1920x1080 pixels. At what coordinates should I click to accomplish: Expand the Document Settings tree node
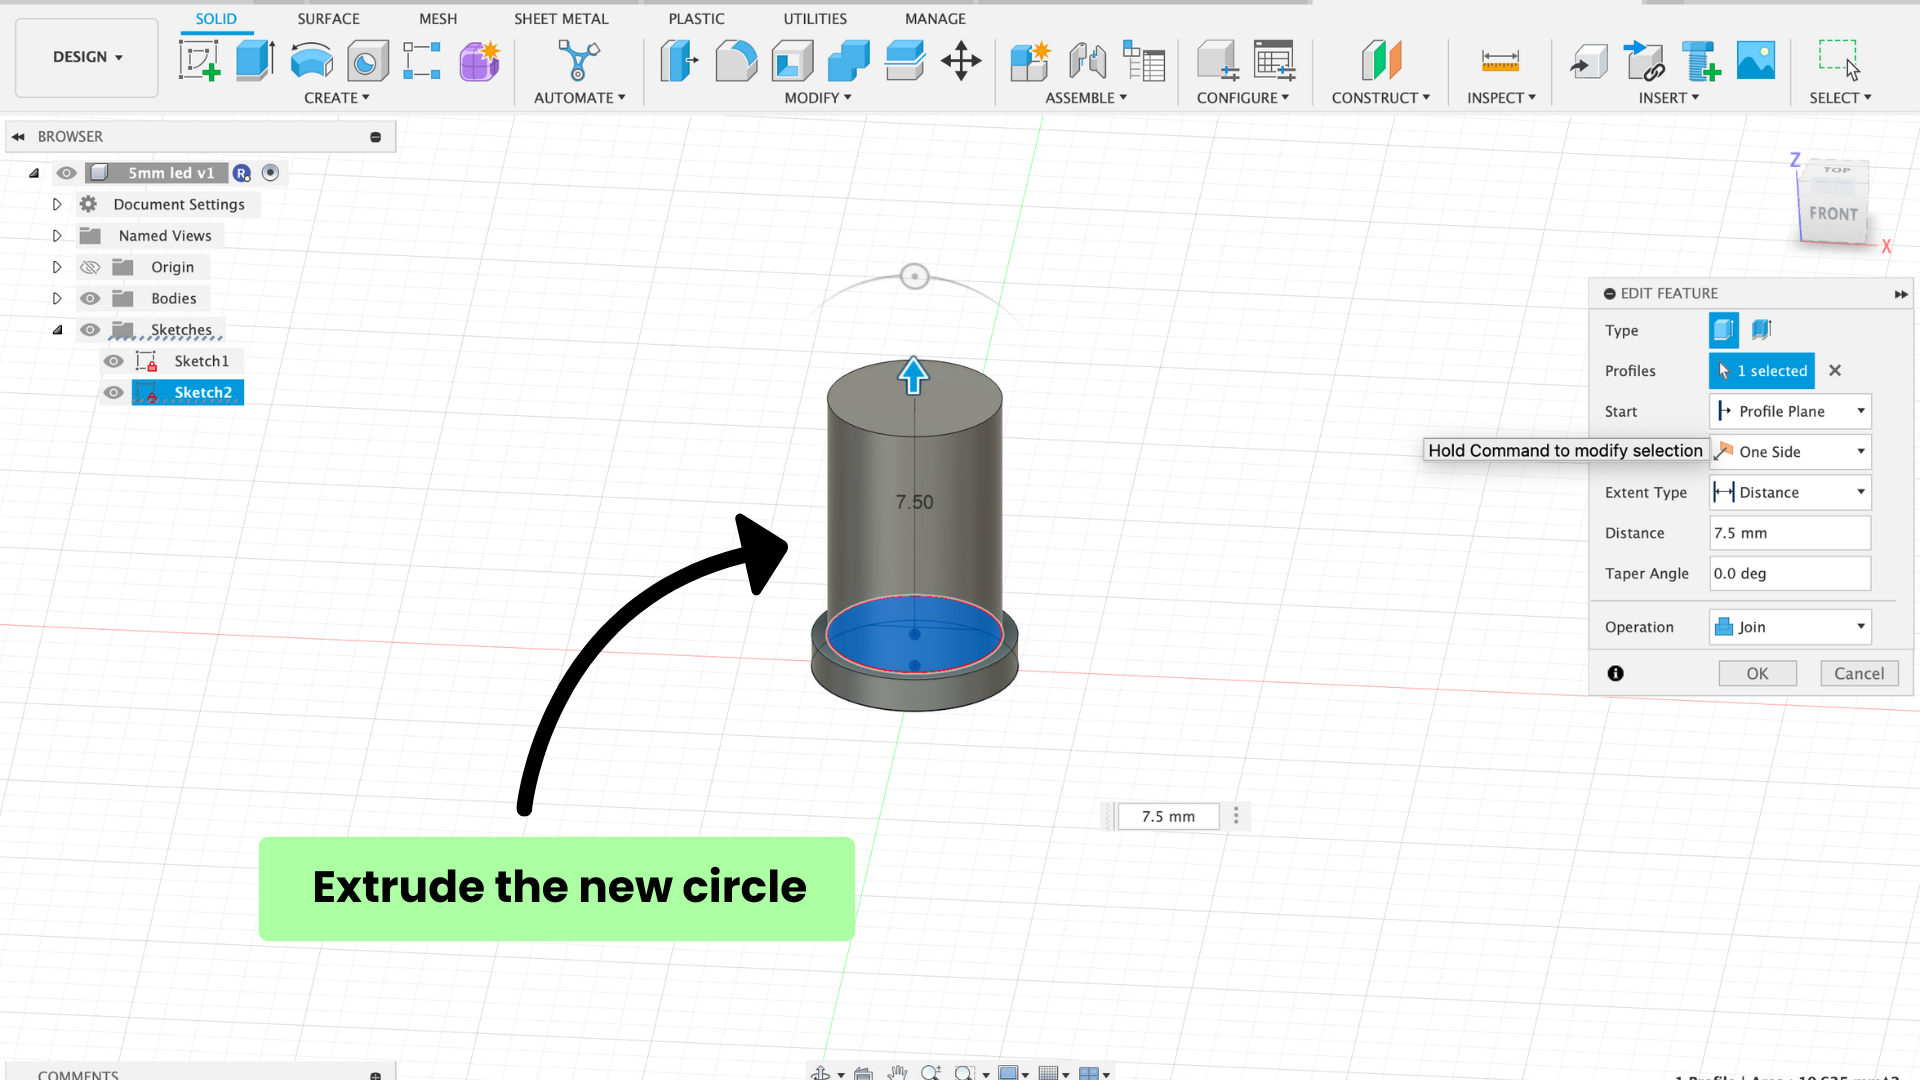click(57, 205)
